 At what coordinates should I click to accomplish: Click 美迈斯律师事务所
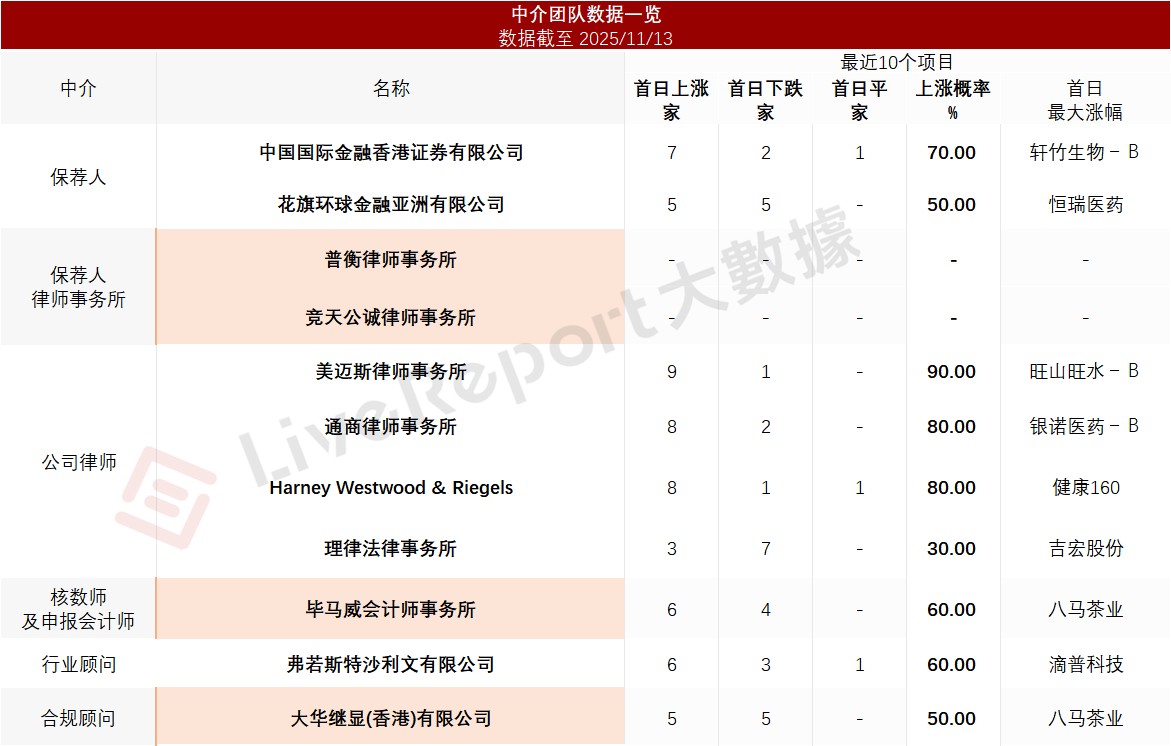(391, 371)
